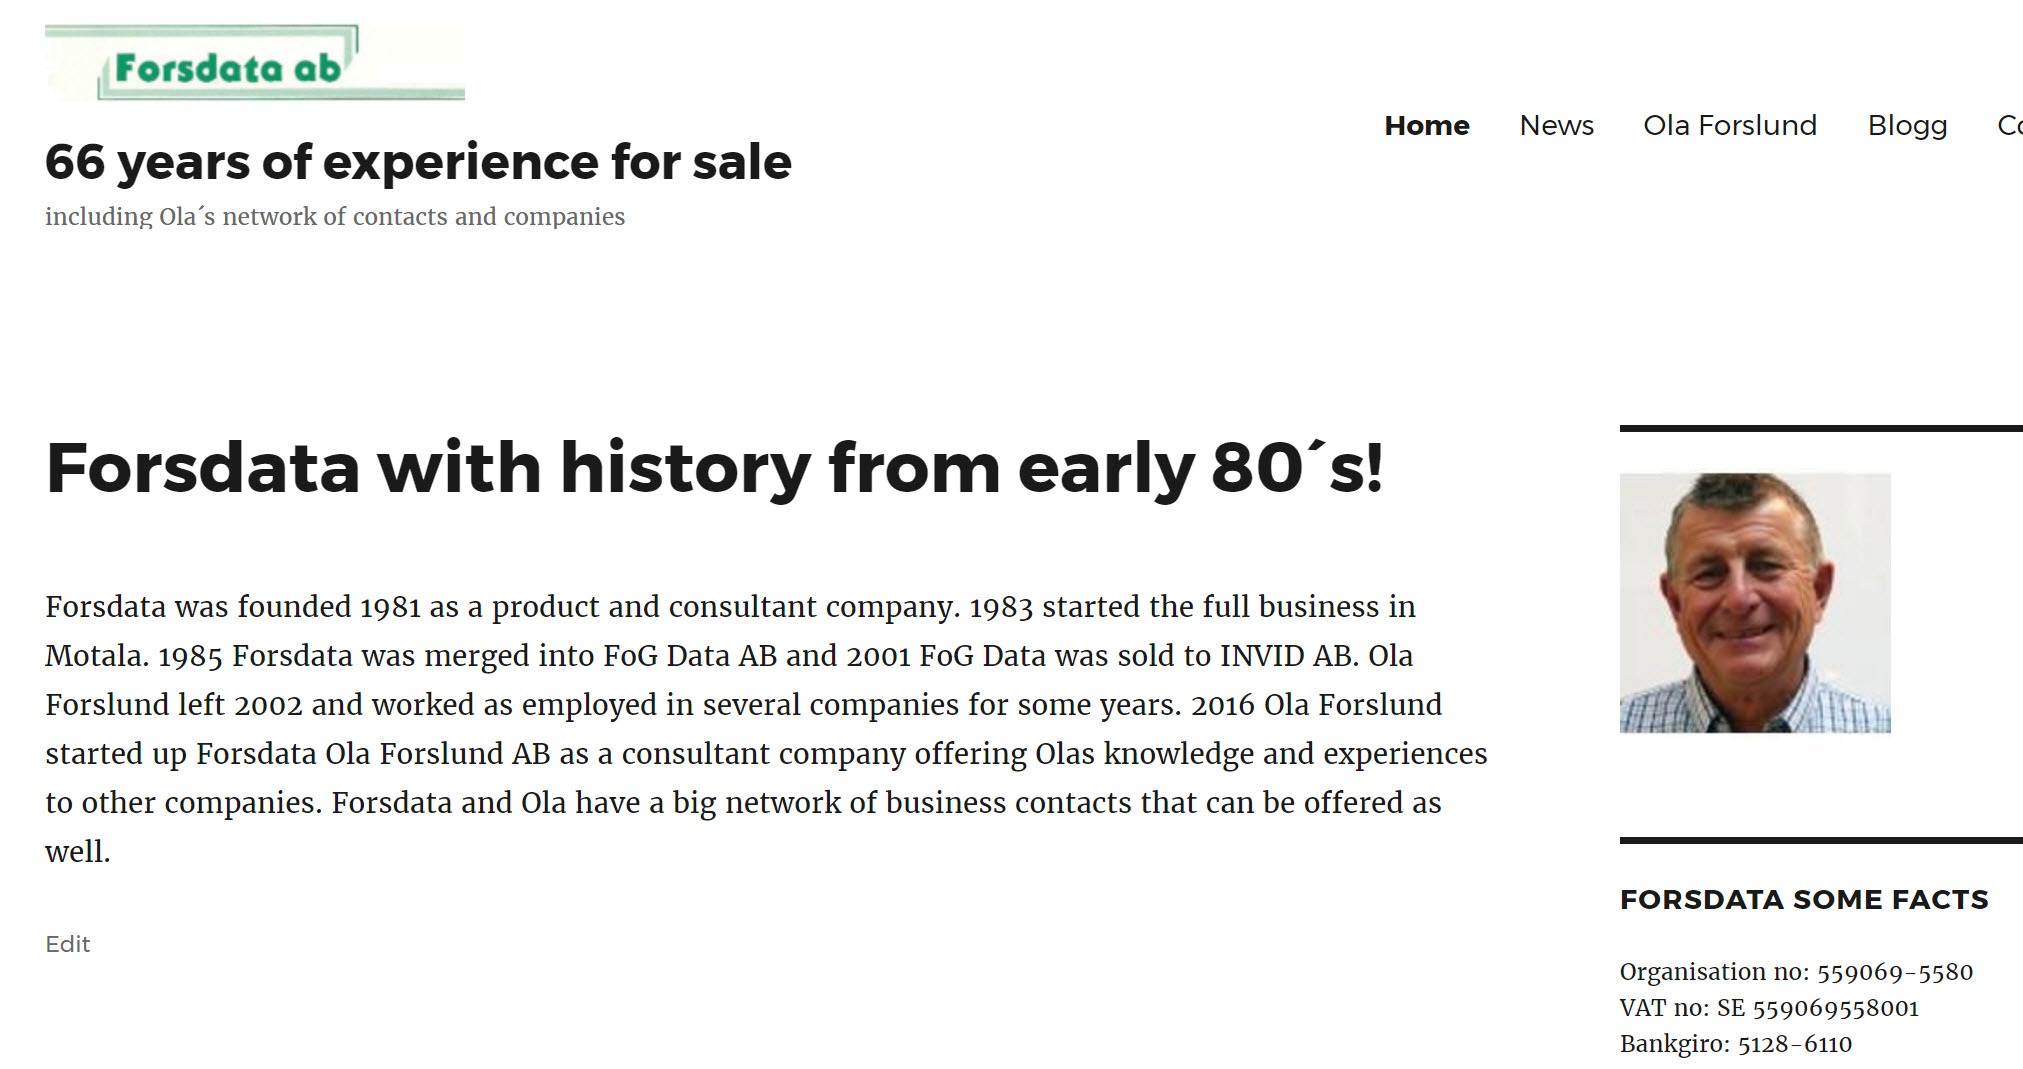Click the tagline about Ola´s network of contacts
Screen dimensions: 2023x1069
pyautogui.click(x=335, y=217)
